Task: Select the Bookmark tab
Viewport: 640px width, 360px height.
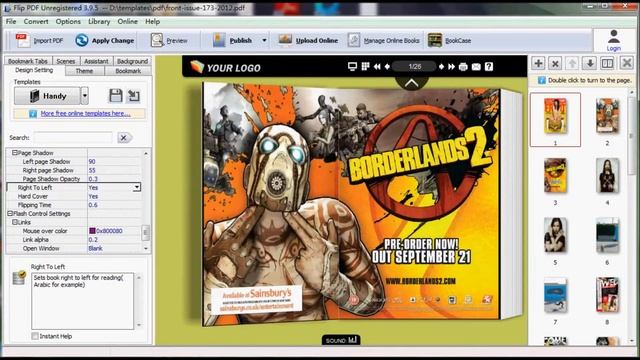Action: [128, 71]
